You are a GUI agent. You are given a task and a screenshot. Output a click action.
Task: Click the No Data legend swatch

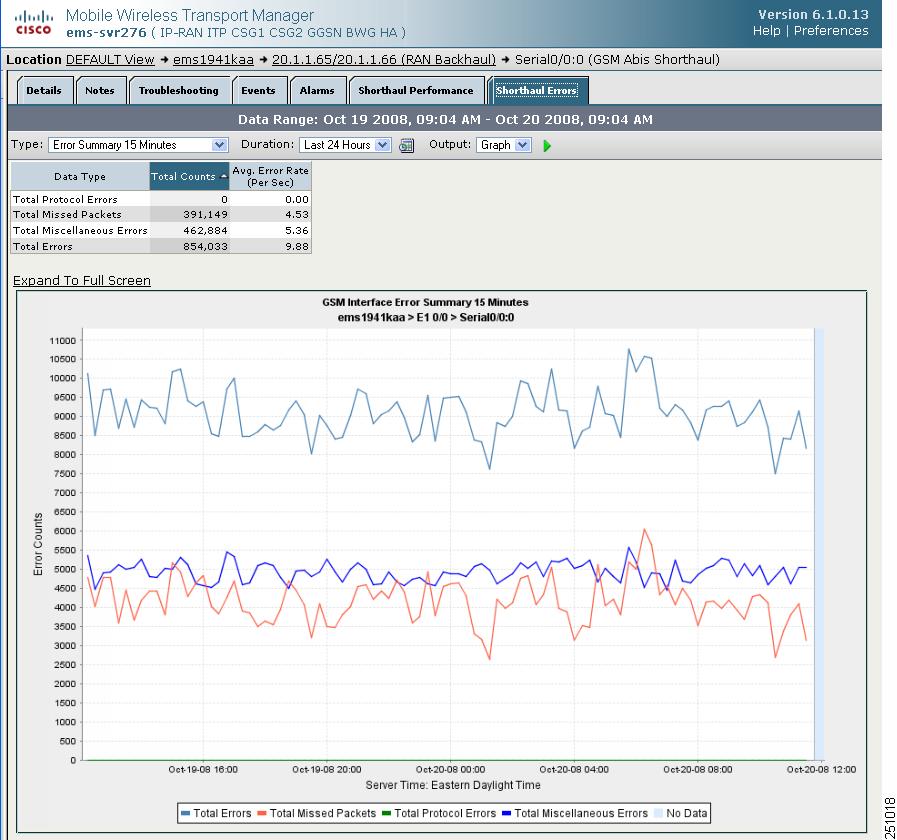[x=658, y=813]
